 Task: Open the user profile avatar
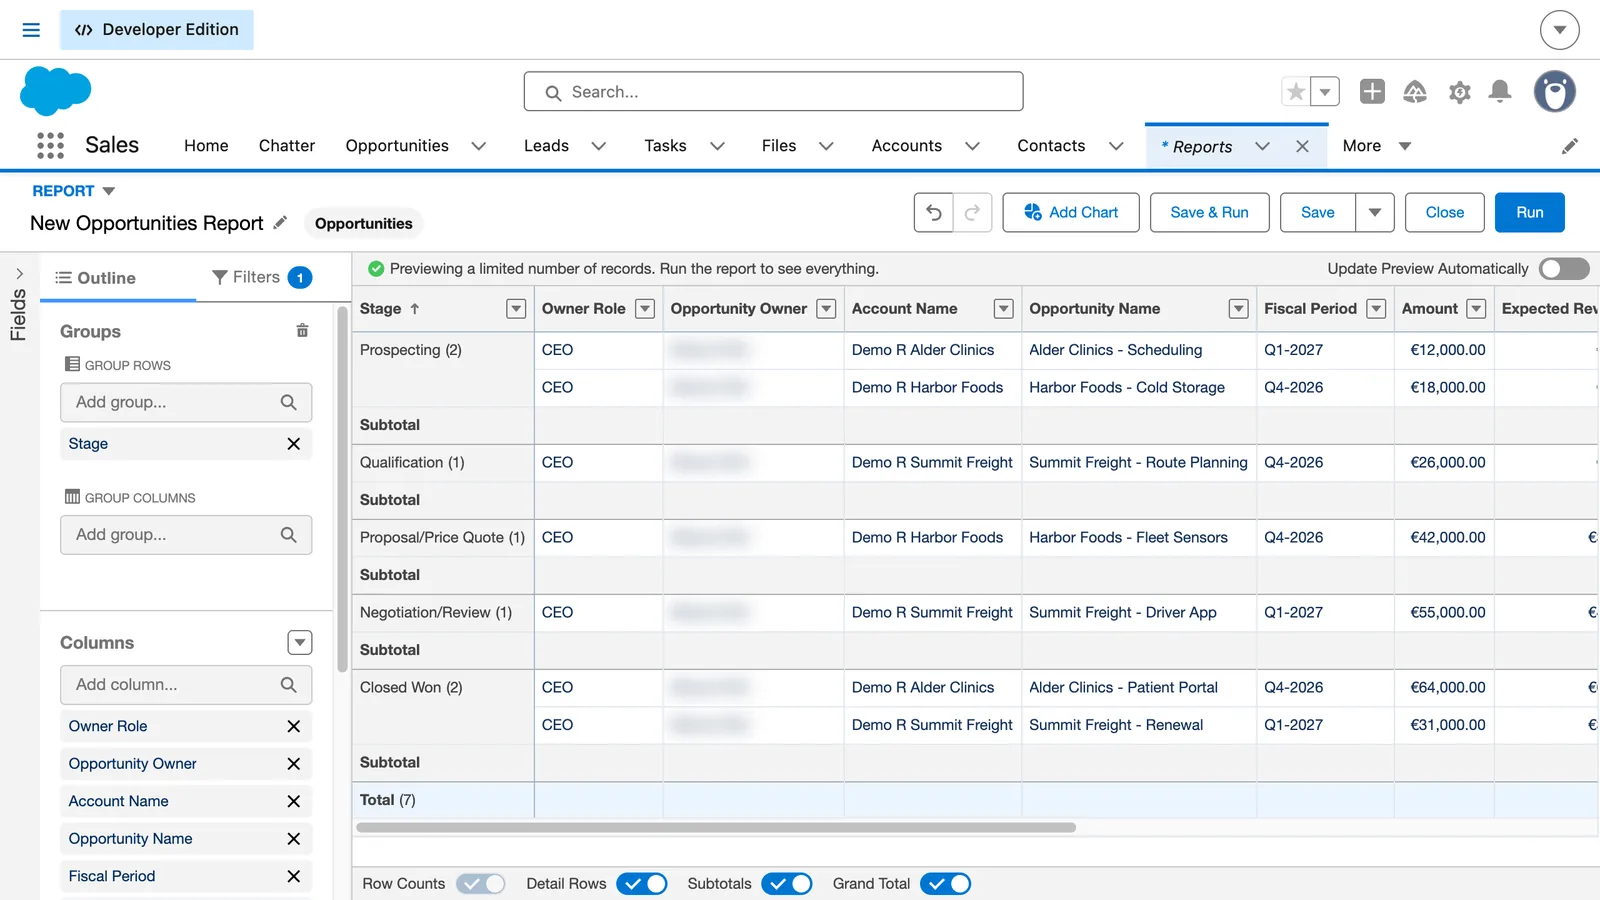point(1555,92)
